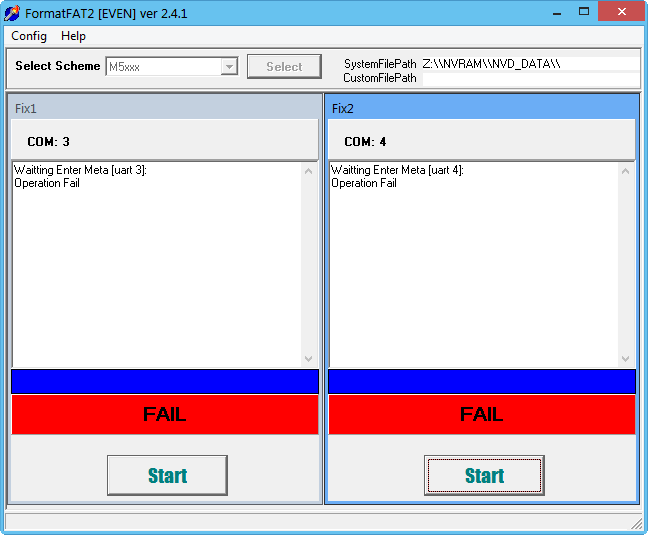The width and height of the screenshot is (648, 535).
Task: Close the FormatFAT2 window
Action: [x=622, y=12]
